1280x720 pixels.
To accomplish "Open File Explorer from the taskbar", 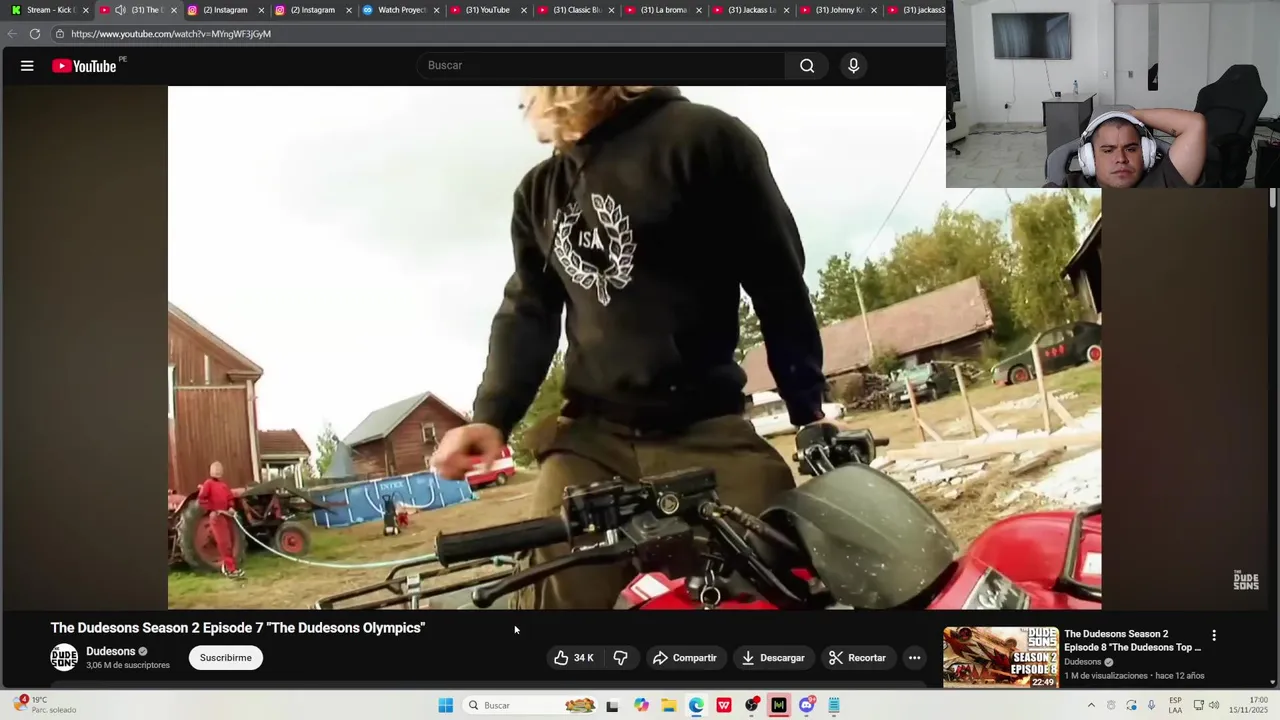I will pos(669,705).
